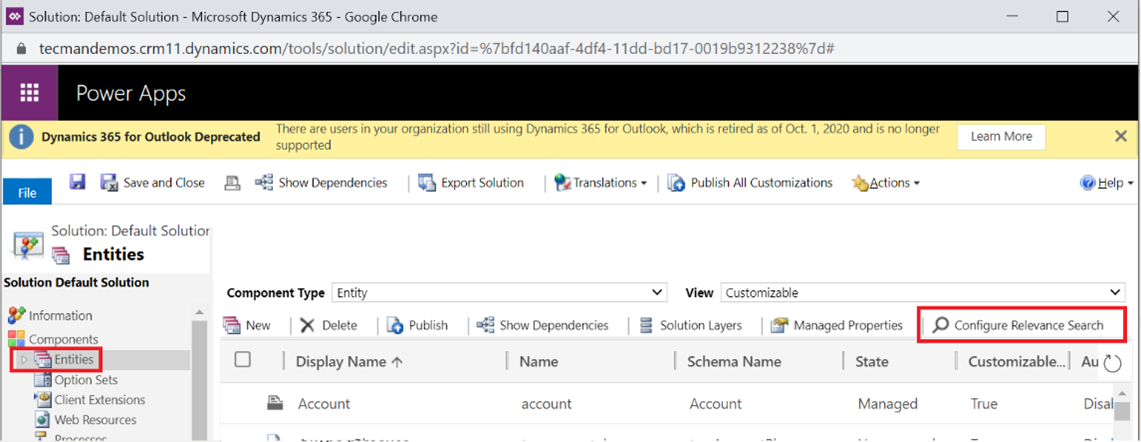The width and height of the screenshot is (1141, 442).
Task: Click the Learn More button
Action: [x=1001, y=136]
